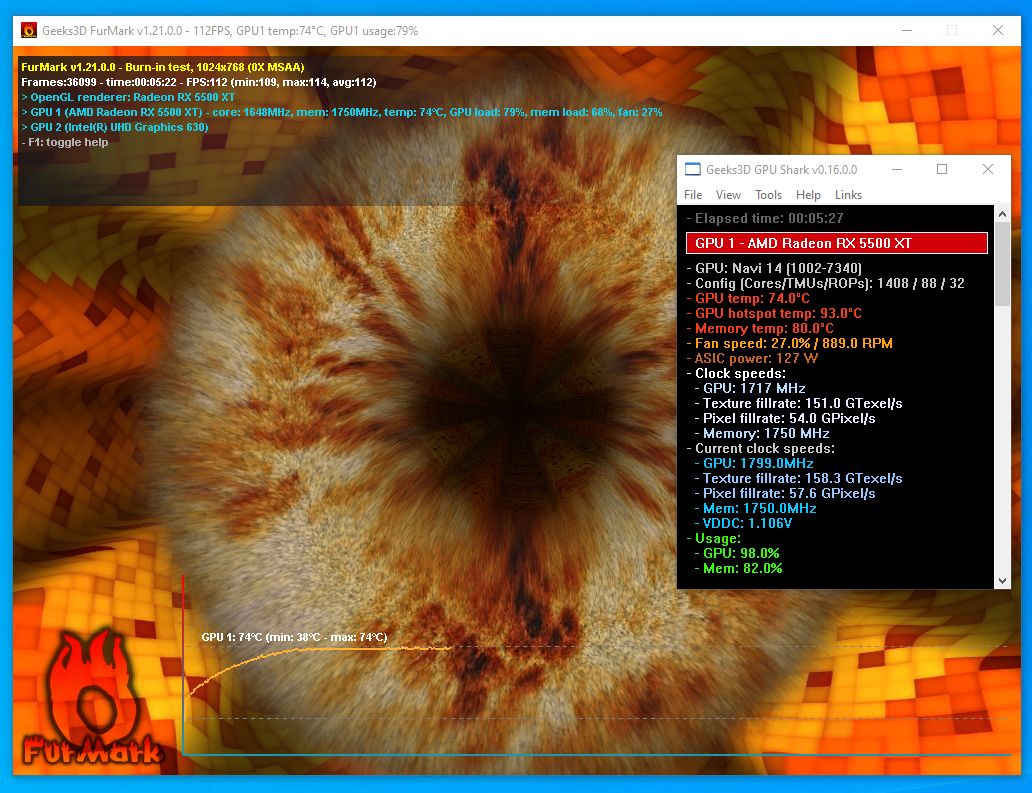The height and width of the screenshot is (793, 1032).
Task: Click 'GPU: 1799.0MHz' current clock
Action: (754, 463)
